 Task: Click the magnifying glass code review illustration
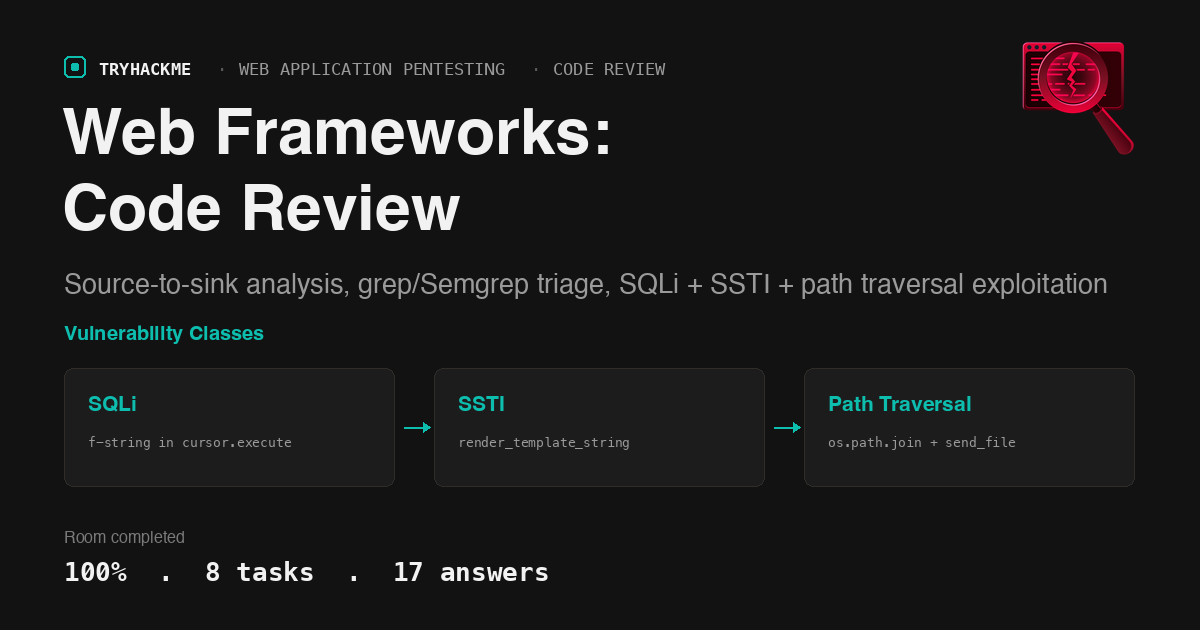pos(1077,97)
